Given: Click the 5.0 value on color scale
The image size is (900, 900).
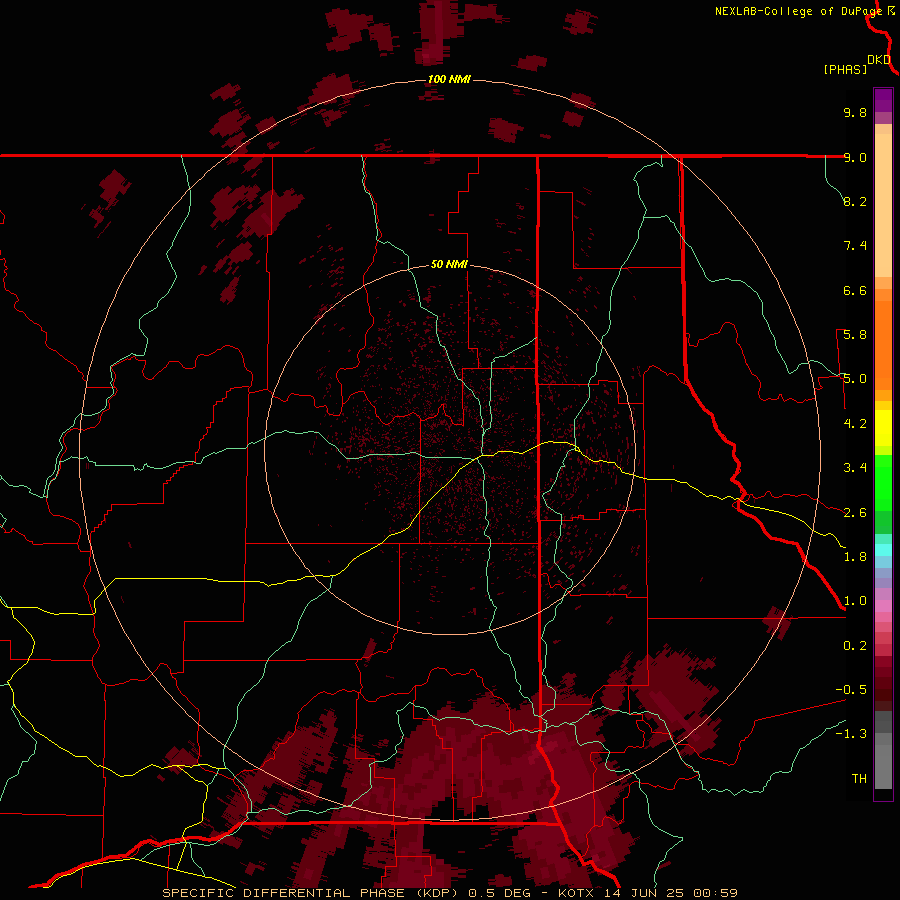Looking at the screenshot, I should pyautogui.click(x=855, y=379).
